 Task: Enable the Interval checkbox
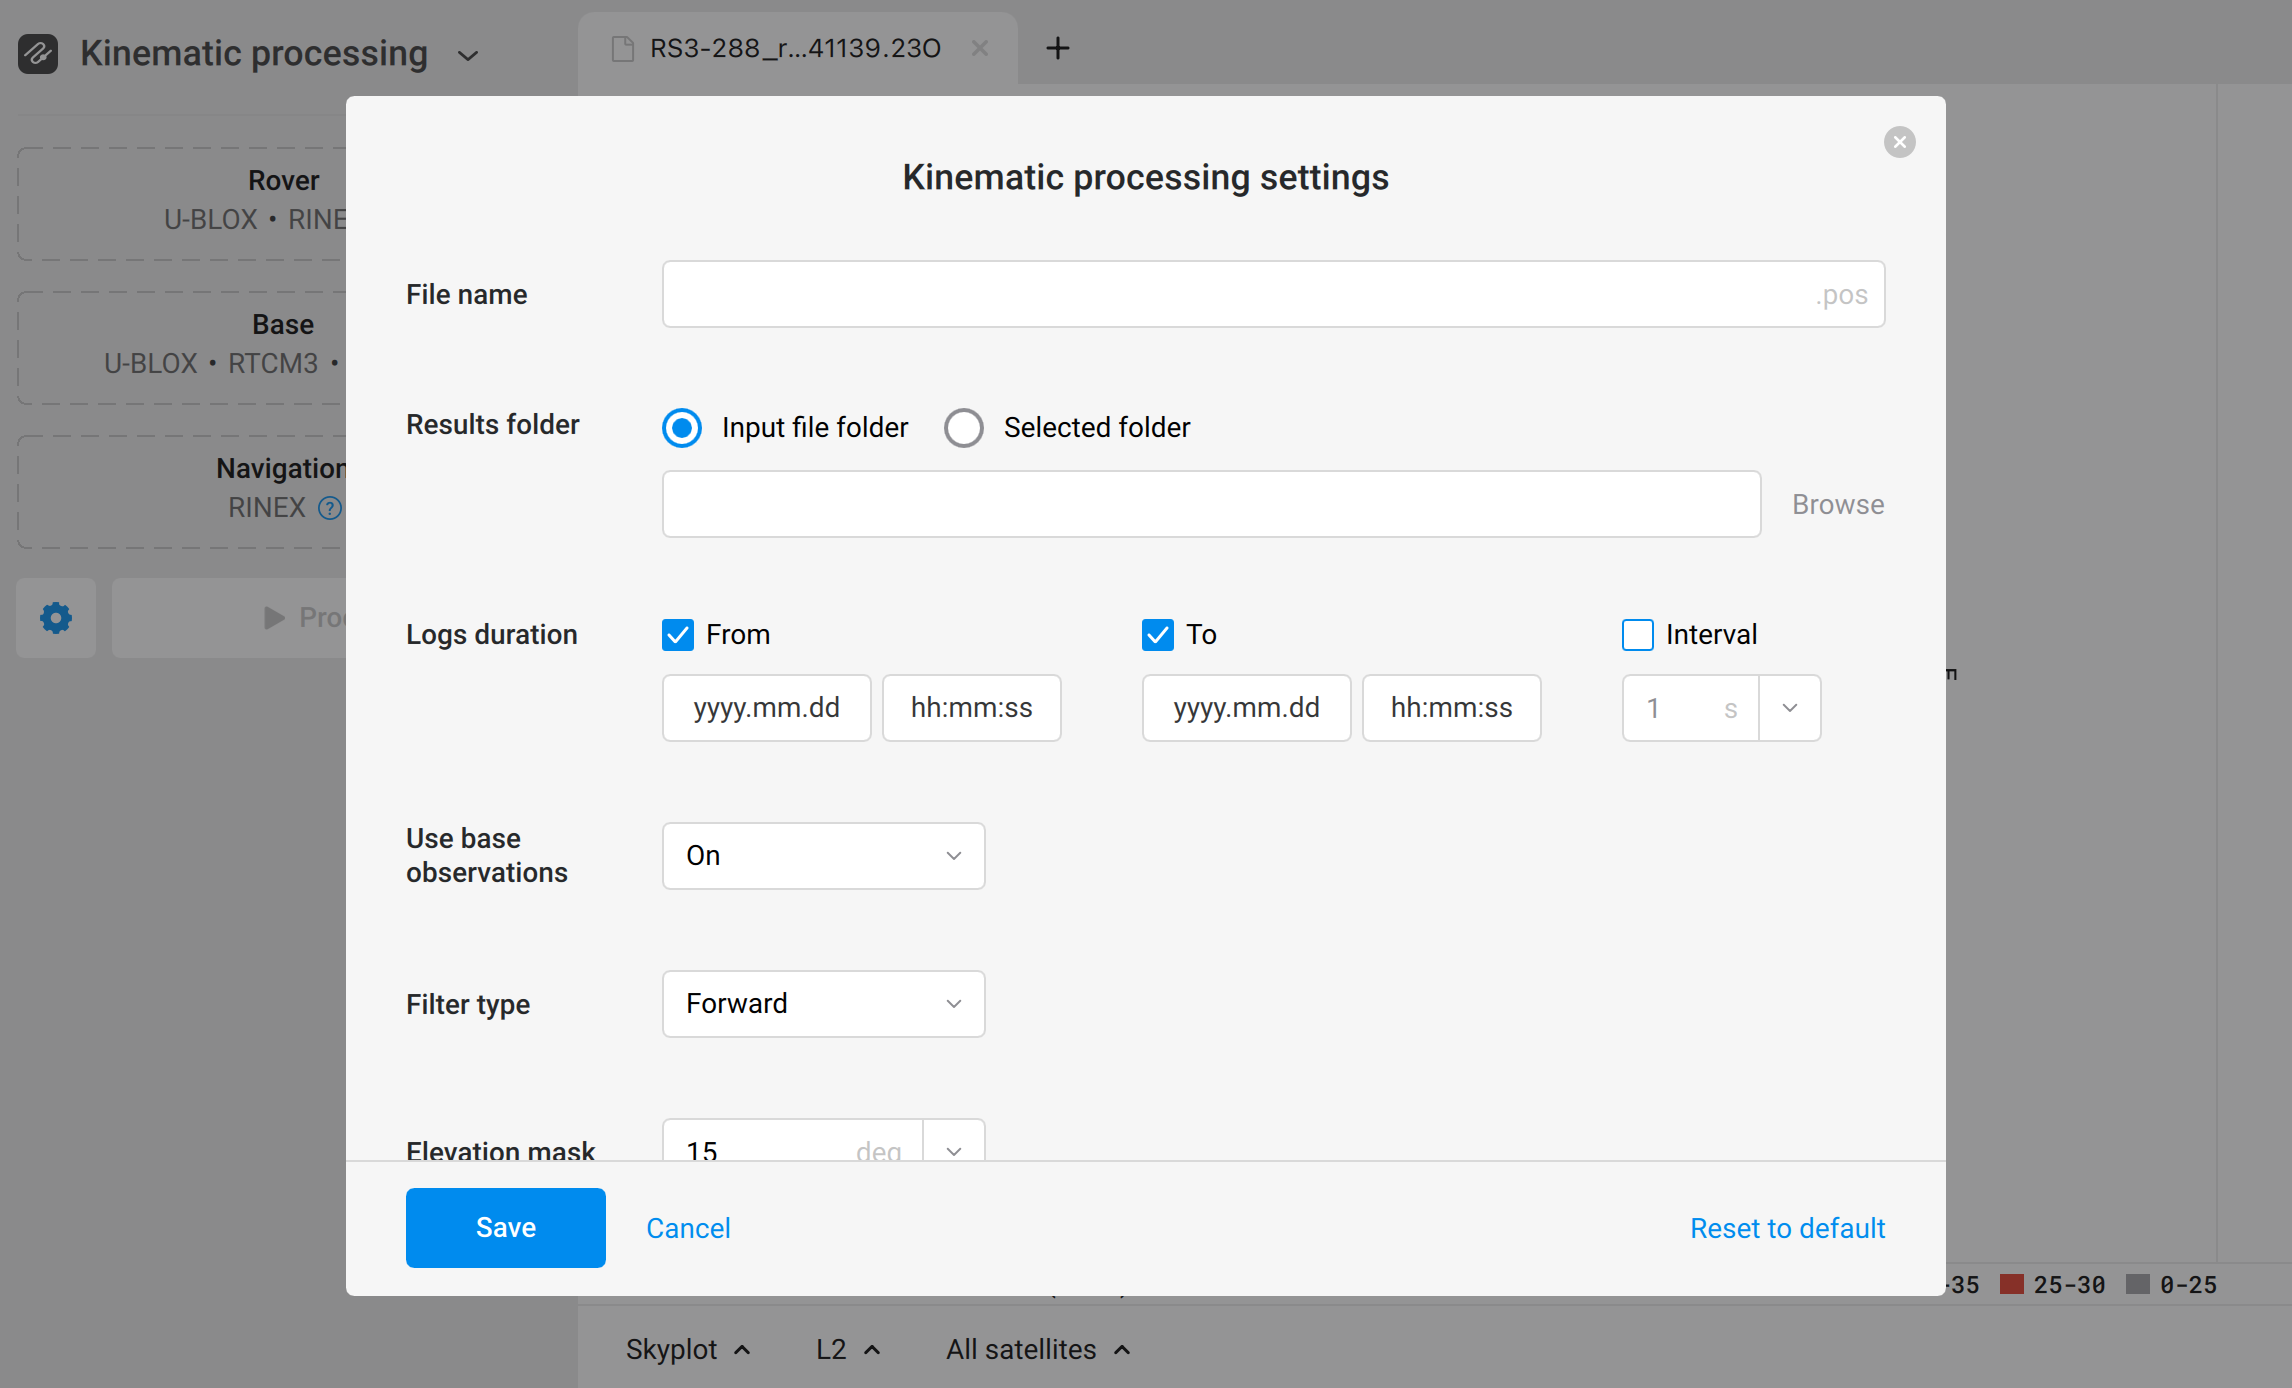click(x=1637, y=635)
